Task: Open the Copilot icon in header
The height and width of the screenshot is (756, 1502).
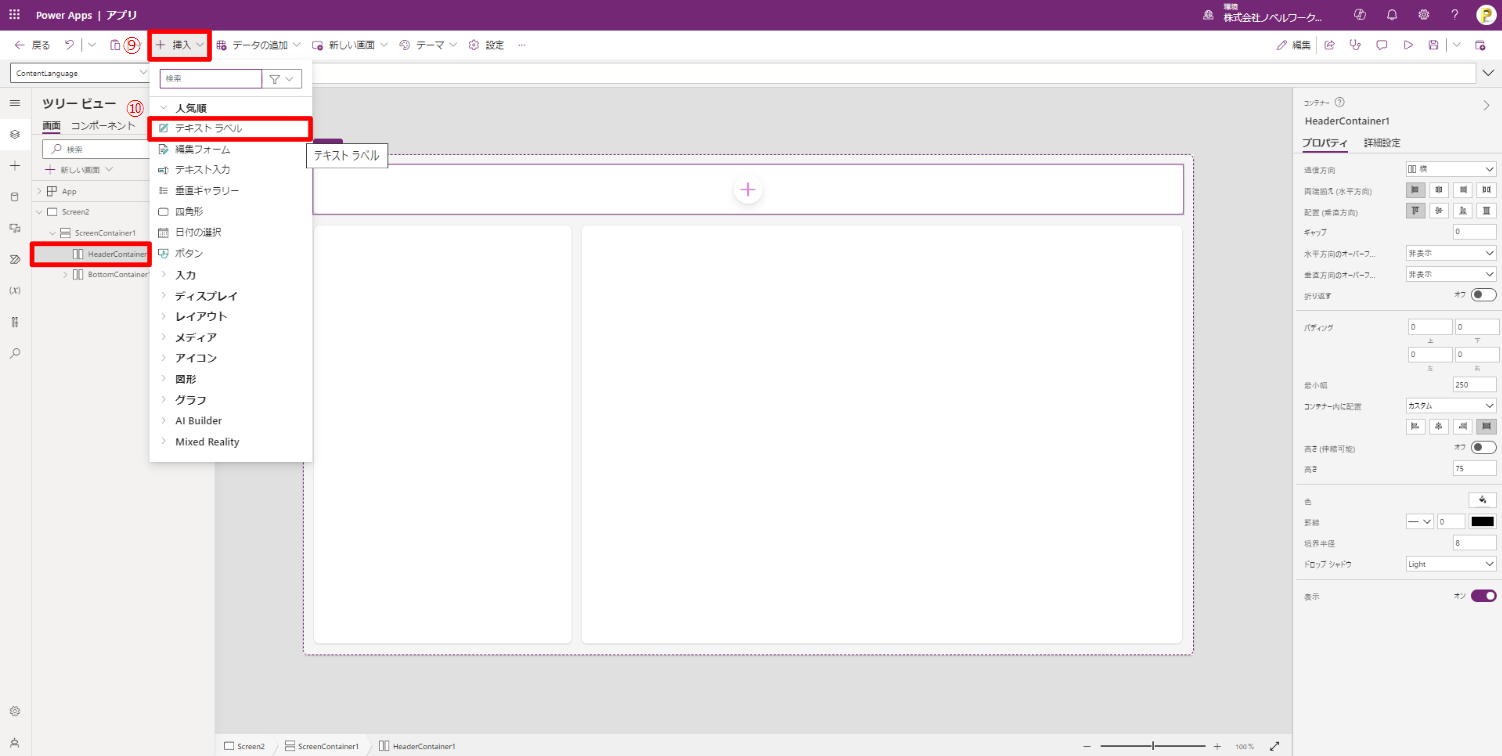Action: [x=1359, y=15]
